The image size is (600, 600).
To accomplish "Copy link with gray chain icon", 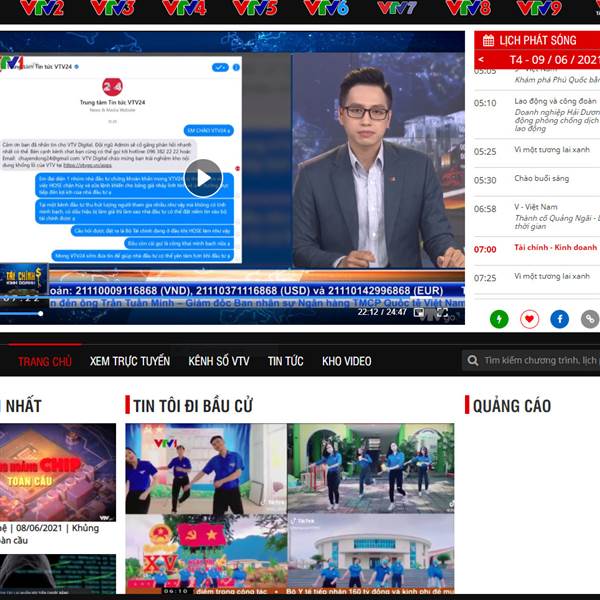I will tap(590, 319).
